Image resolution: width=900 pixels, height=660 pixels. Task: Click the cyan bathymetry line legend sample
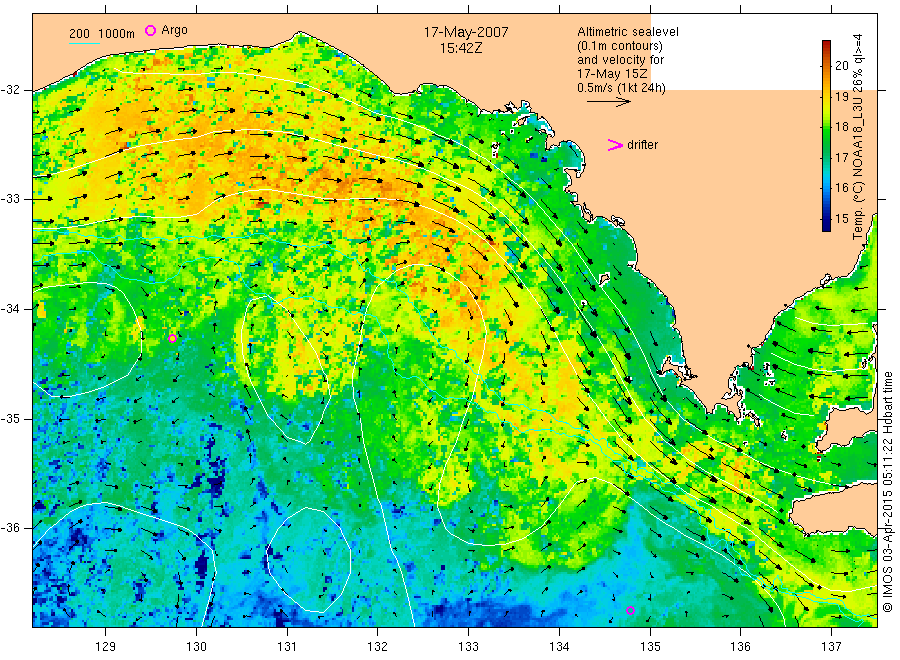tap(84, 42)
